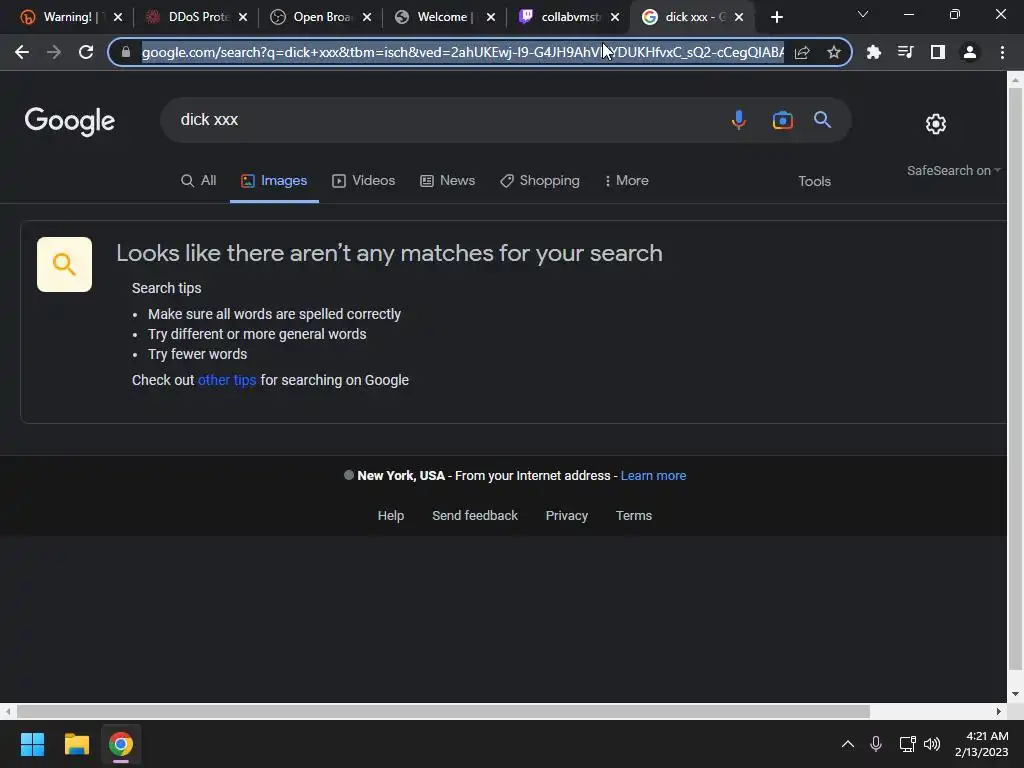This screenshot has width=1024, height=768.
Task: Close the Open Broadcaster tab
Action: point(367,17)
